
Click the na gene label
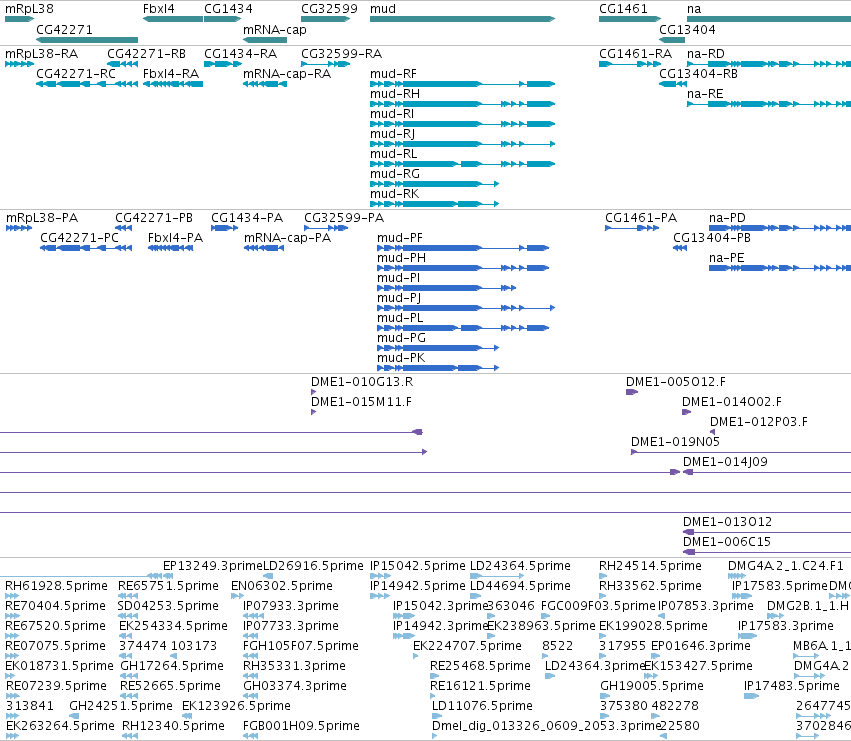(x=694, y=9)
